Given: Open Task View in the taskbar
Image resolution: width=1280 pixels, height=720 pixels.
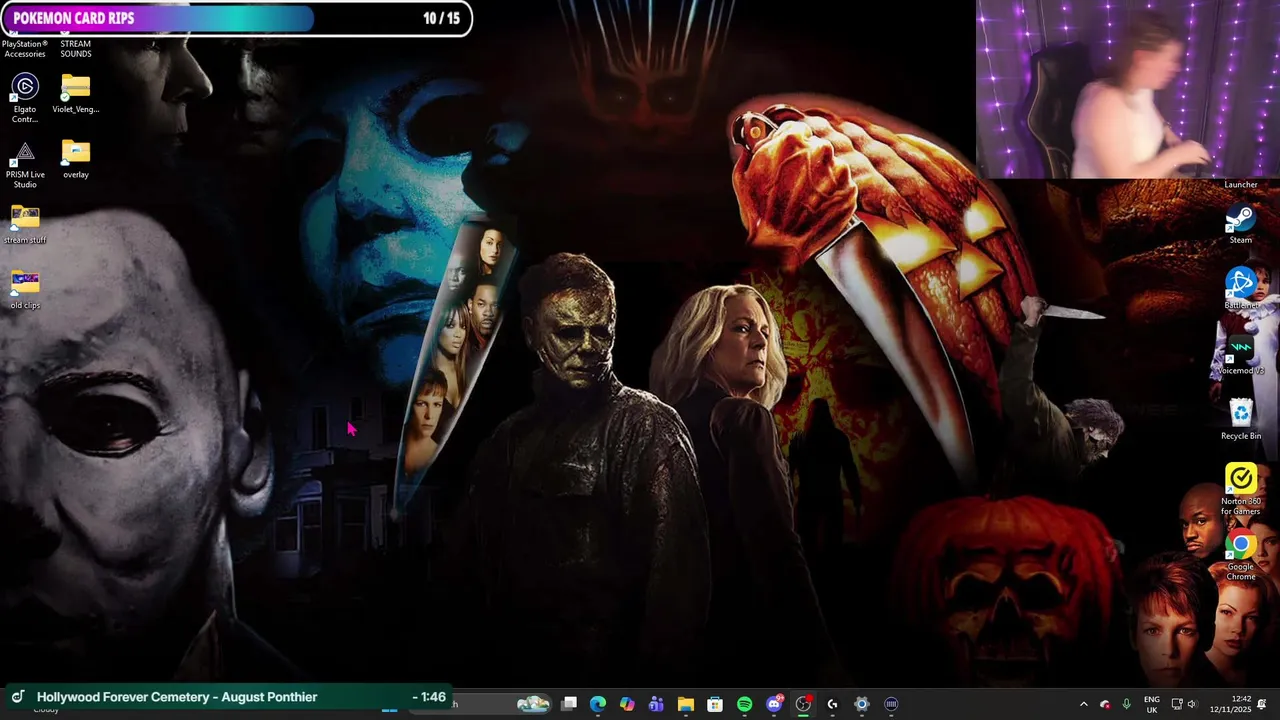Looking at the screenshot, I should pos(569,704).
